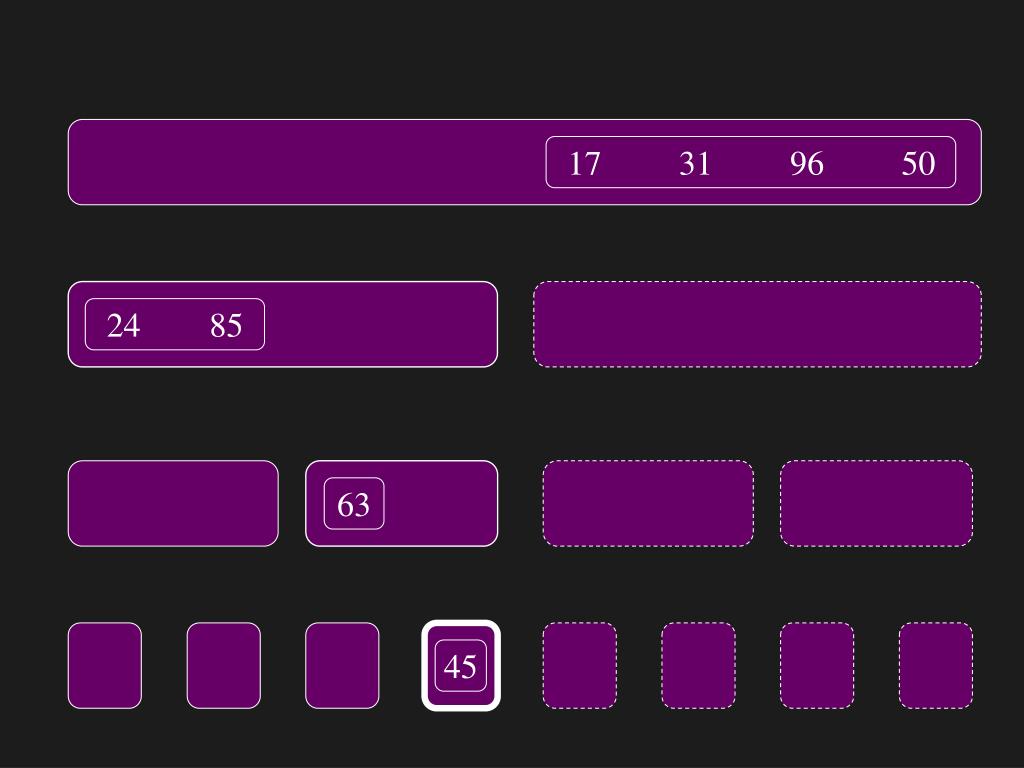The width and height of the screenshot is (1024, 768).
Task: Select the dashed cell just right of the 45 cell
Action: coord(580,665)
